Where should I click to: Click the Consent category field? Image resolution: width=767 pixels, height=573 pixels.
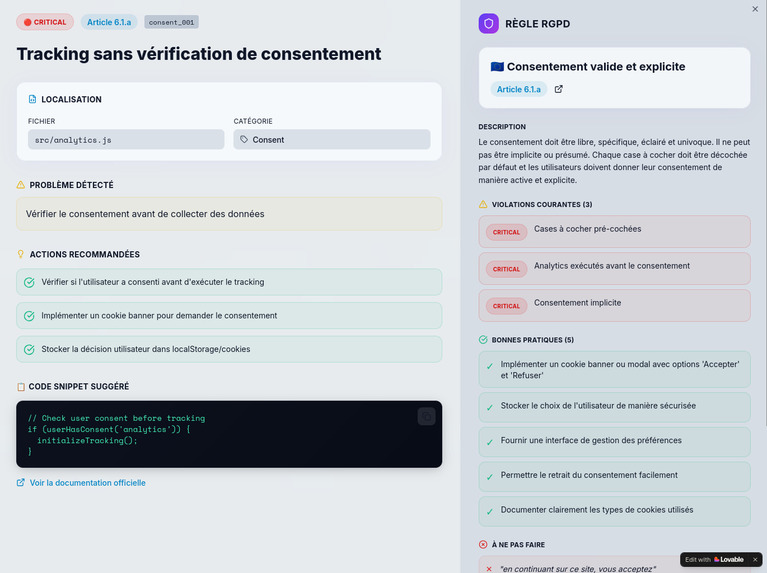332,139
